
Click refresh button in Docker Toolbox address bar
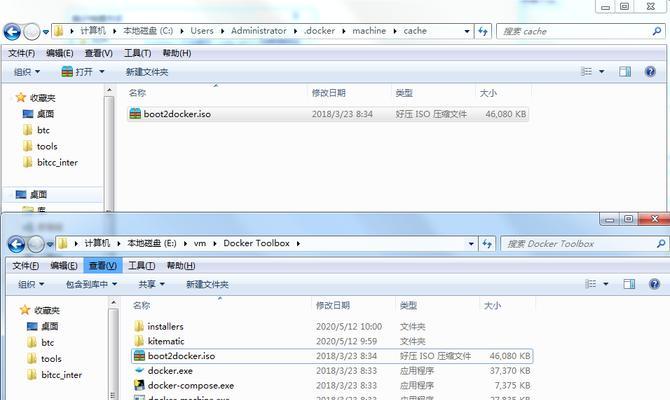point(487,244)
